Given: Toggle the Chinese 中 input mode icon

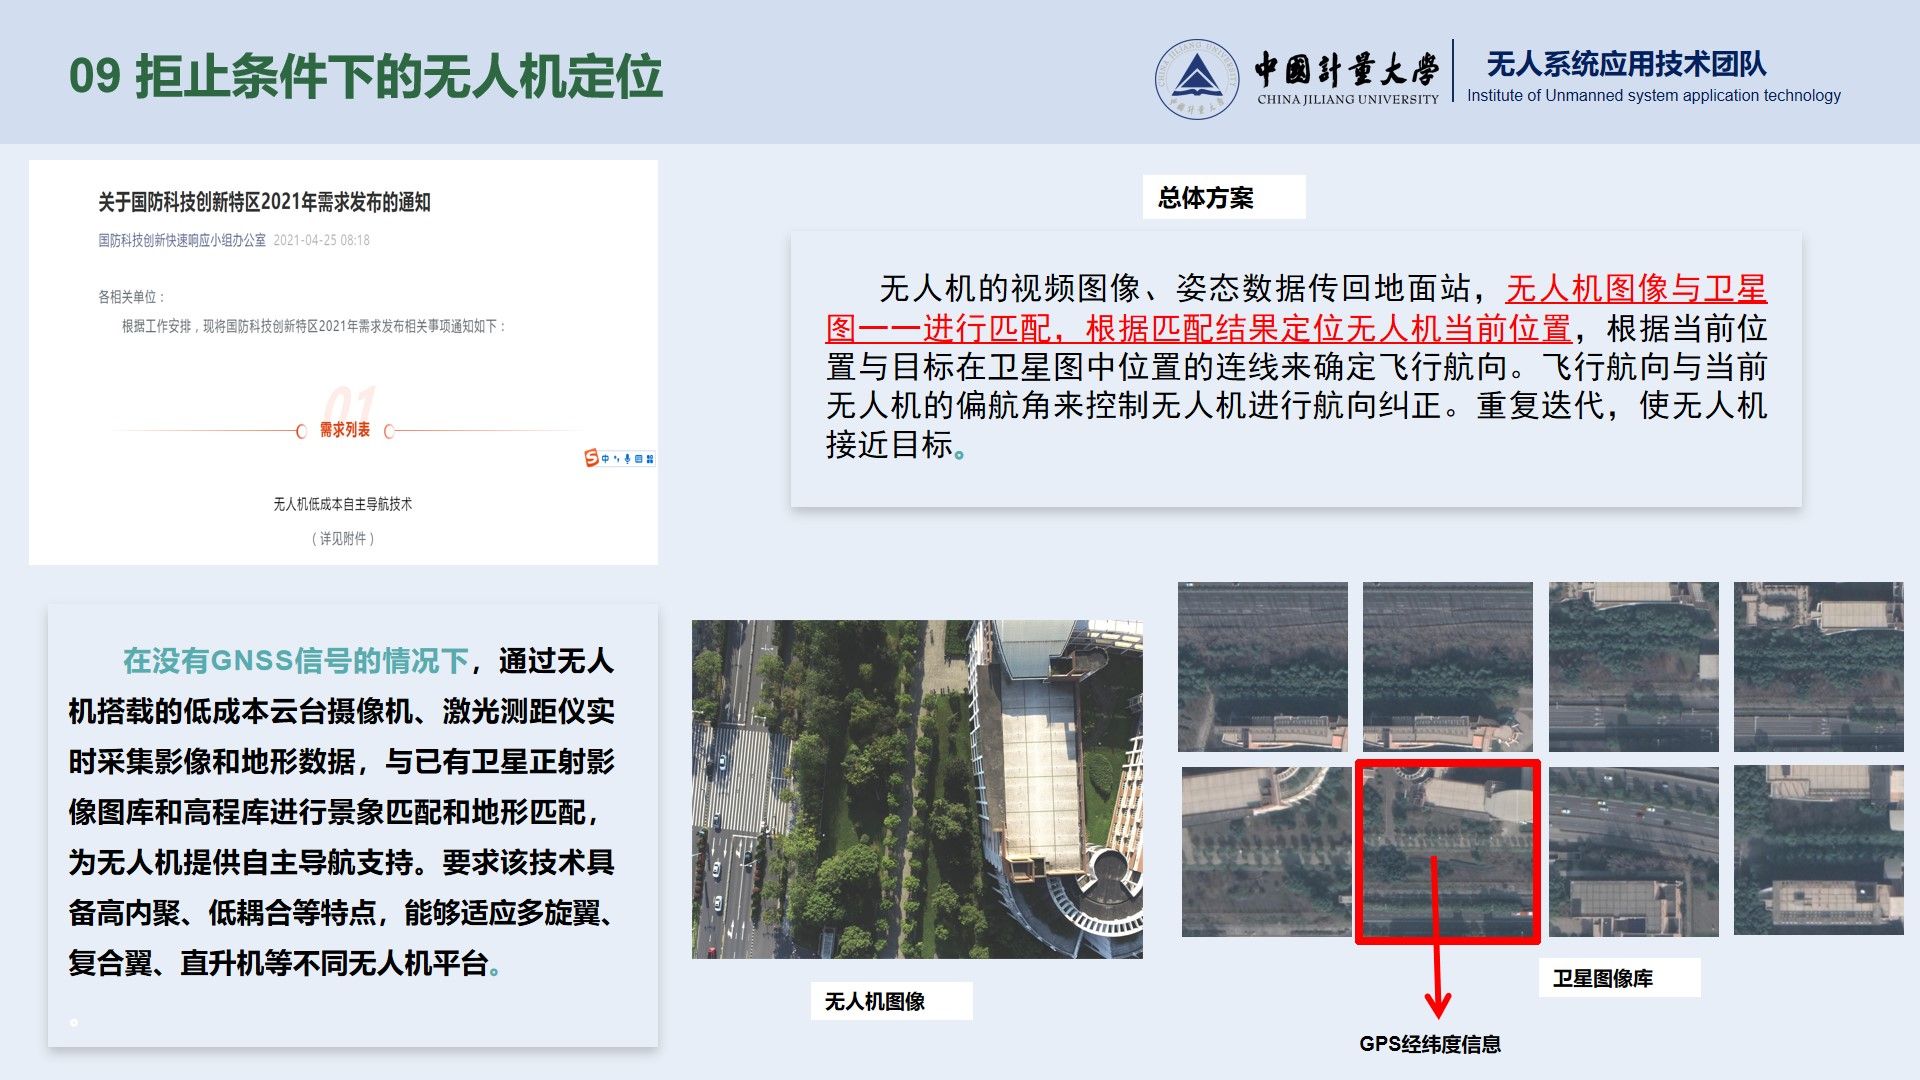Looking at the screenshot, I should pyautogui.click(x=605, y=459).
